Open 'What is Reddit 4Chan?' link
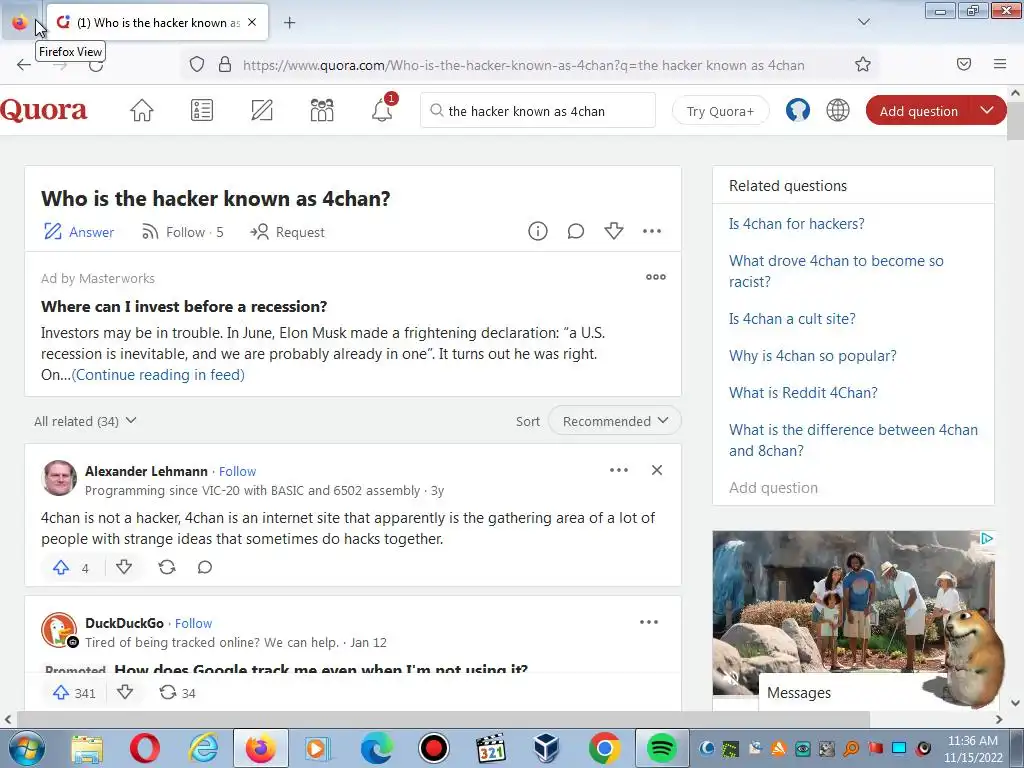Viewport: 1024px width, 768px height. pos(803,392)
